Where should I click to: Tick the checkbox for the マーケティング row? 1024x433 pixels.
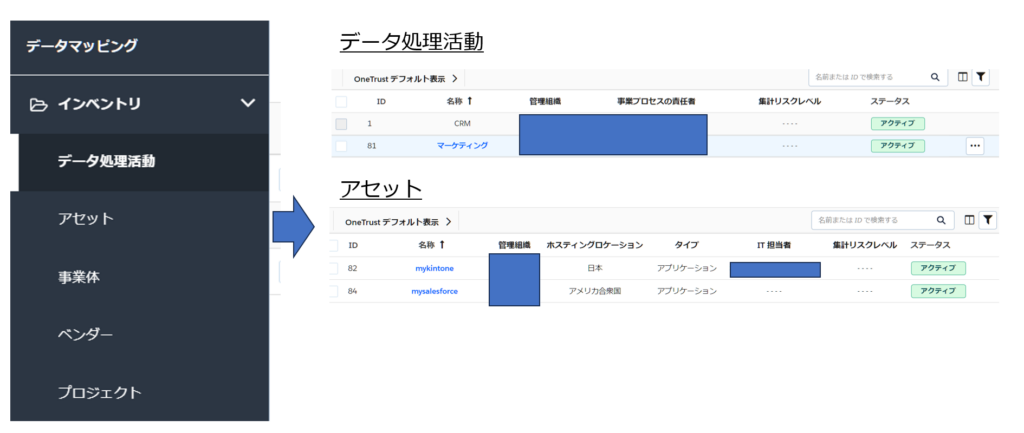(341, 146)
